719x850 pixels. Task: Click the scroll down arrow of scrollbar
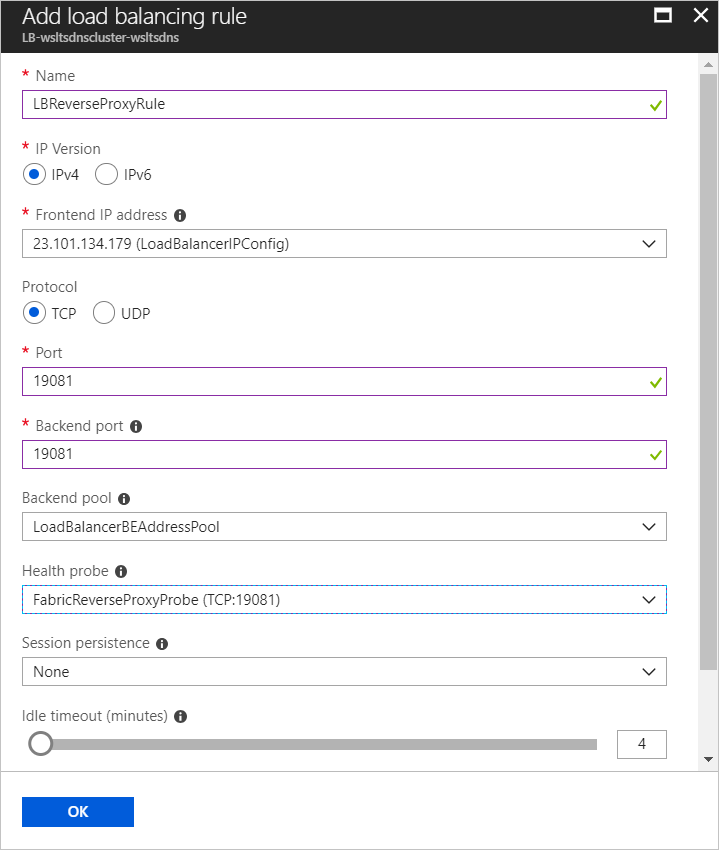pos(709,760)
